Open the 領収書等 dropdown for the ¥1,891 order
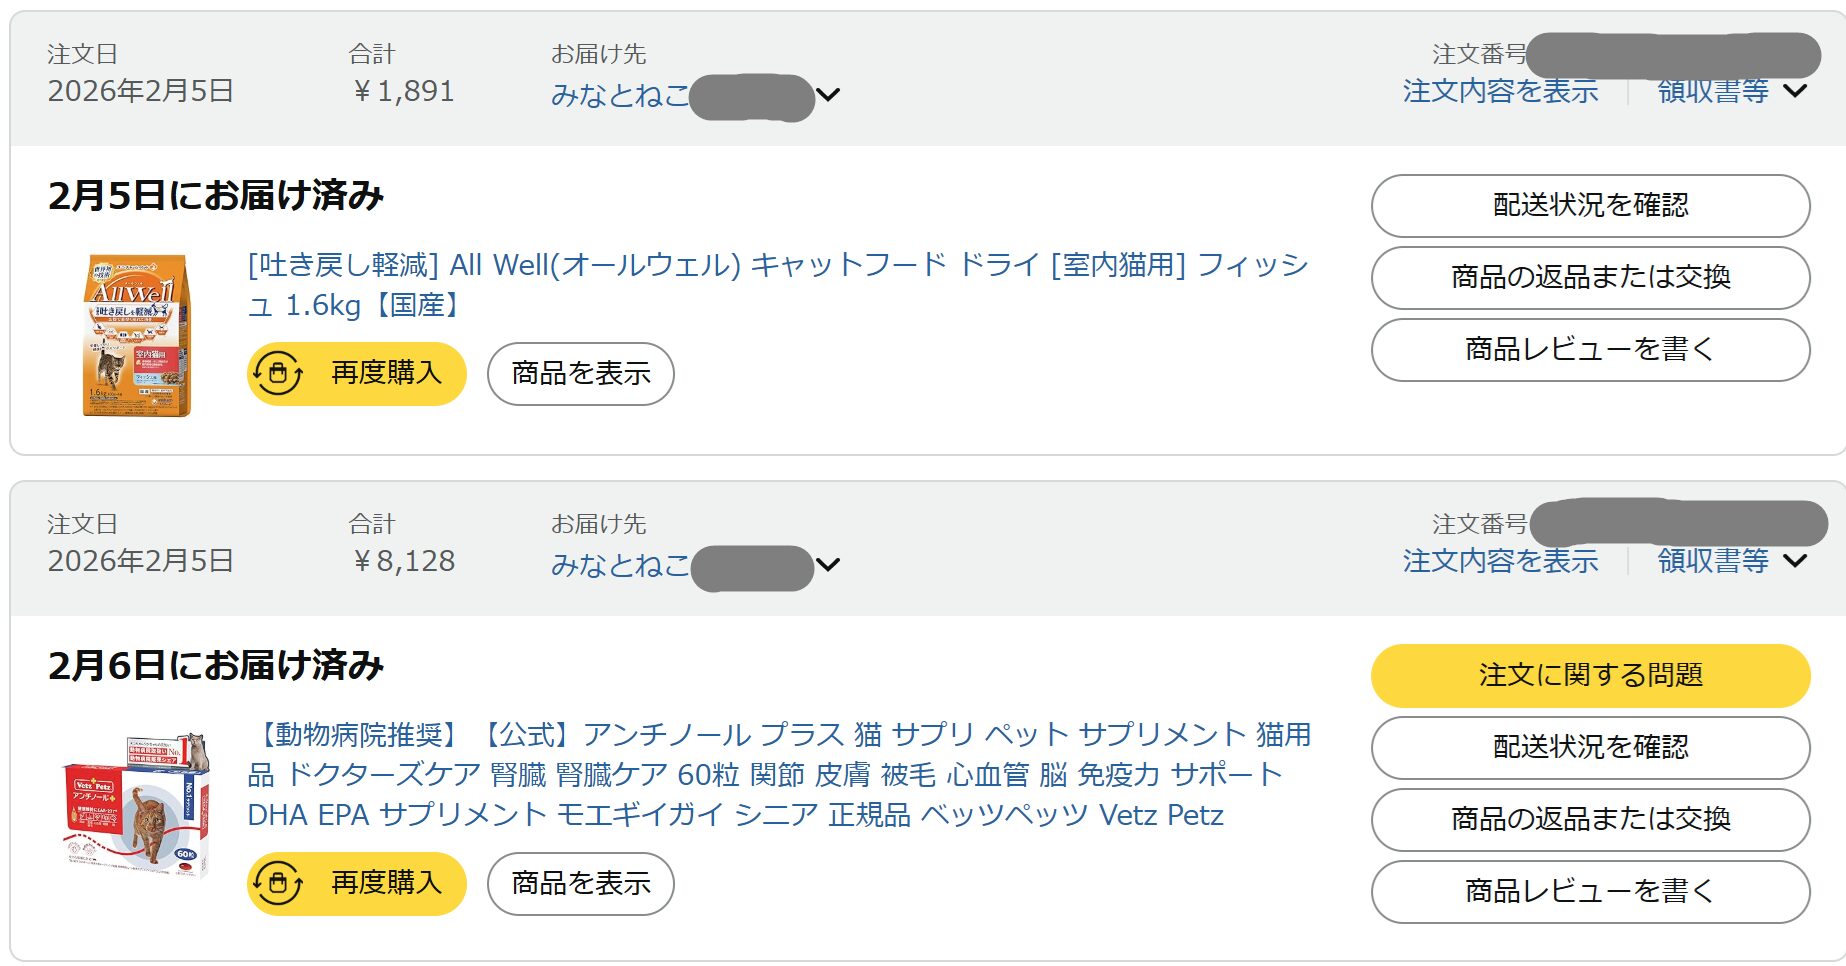 point(1731,91)
